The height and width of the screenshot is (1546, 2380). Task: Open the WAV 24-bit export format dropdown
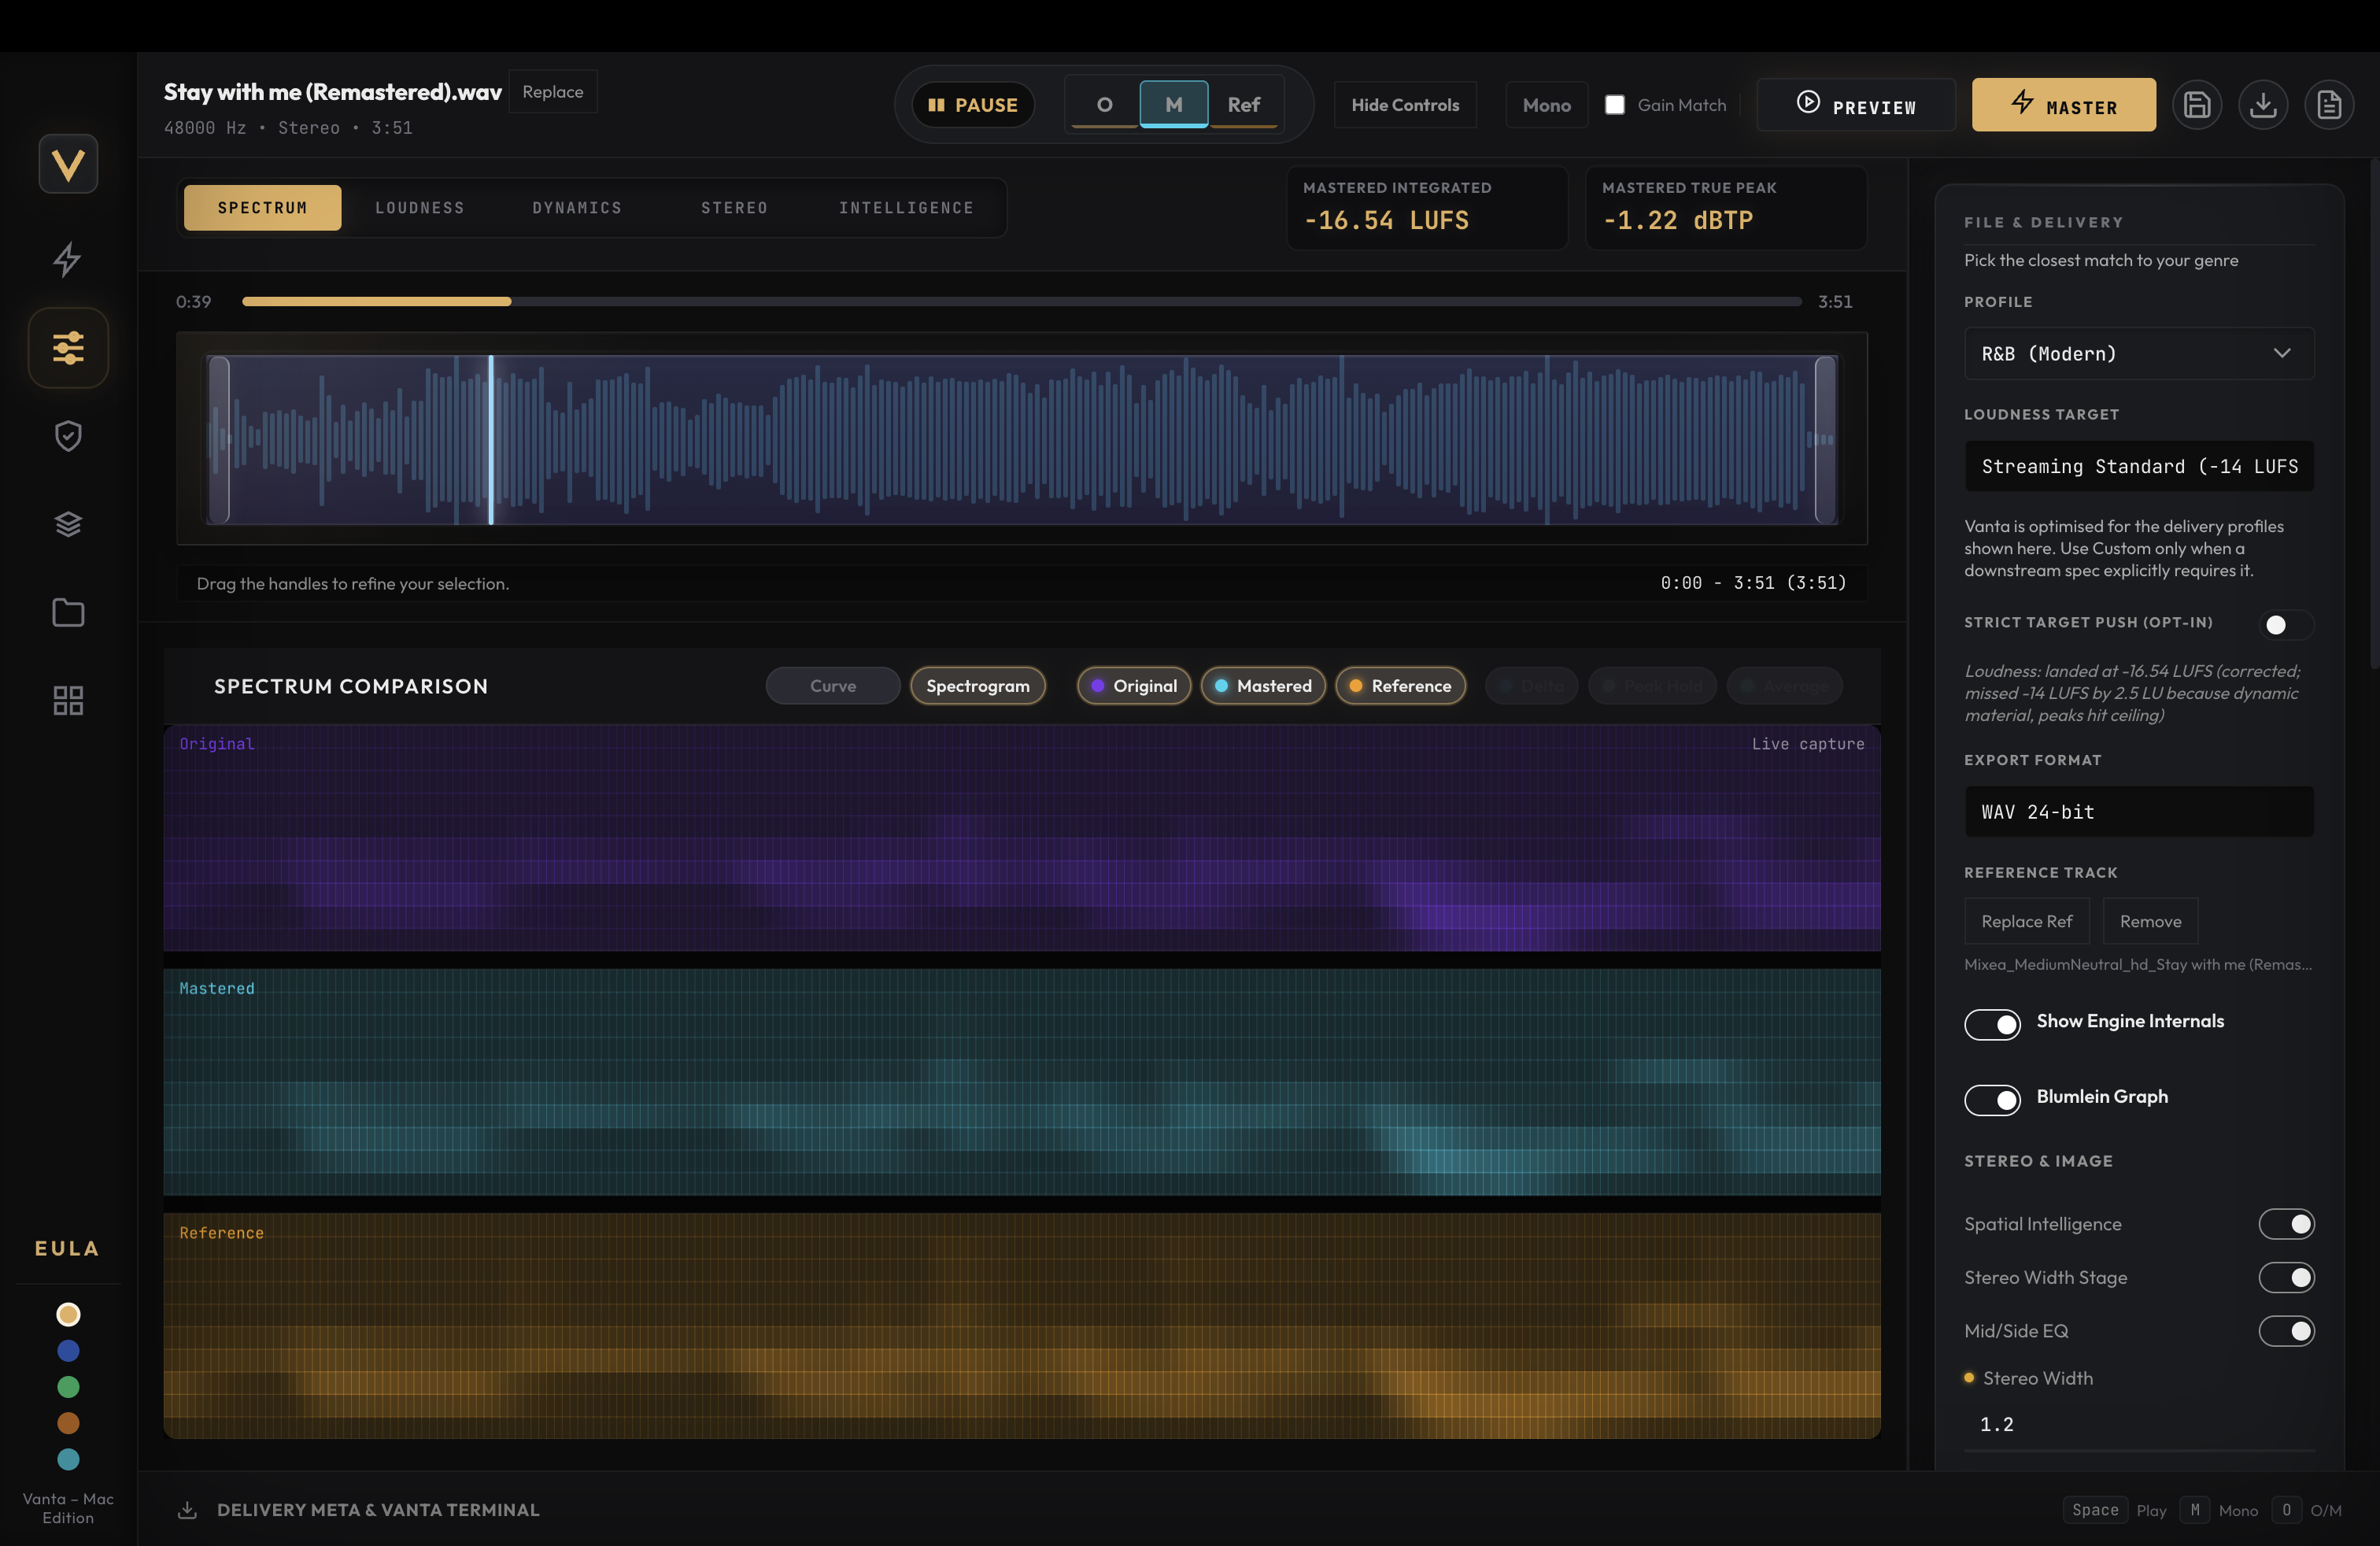tap(2139, 811)
